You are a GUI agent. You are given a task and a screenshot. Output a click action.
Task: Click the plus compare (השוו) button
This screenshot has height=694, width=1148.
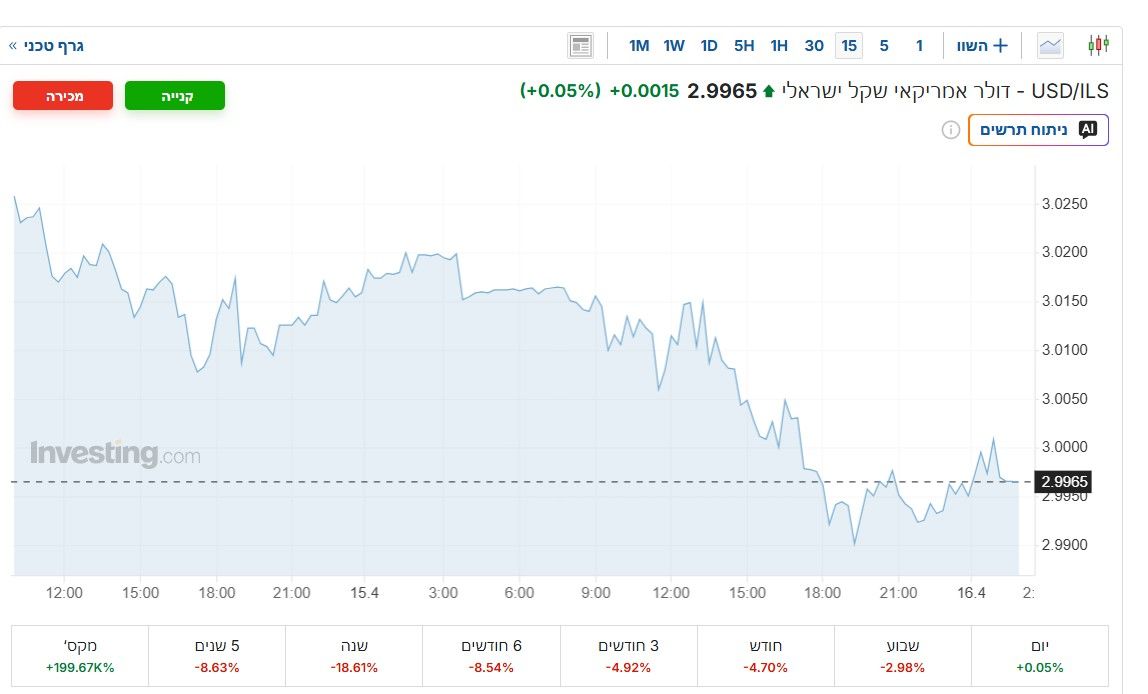coord(983,45)
